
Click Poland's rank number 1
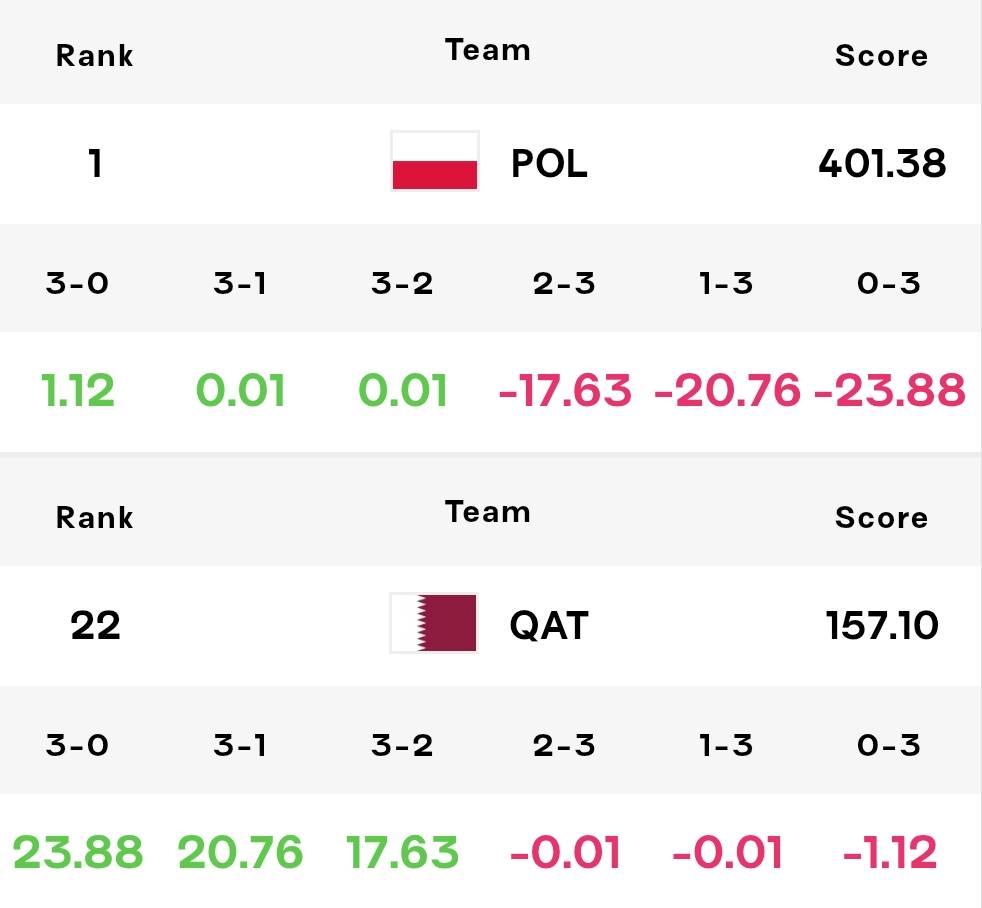coord(95,163)
